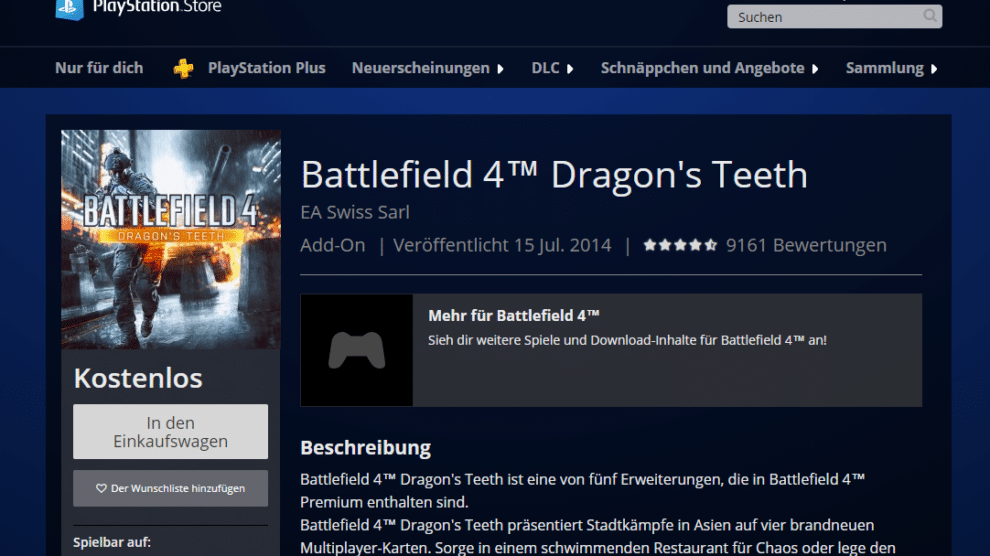The width and height of the screenshot is (990, 556).
Task: Open the Nur für dich tab
Action: click(x=99, y=68)
